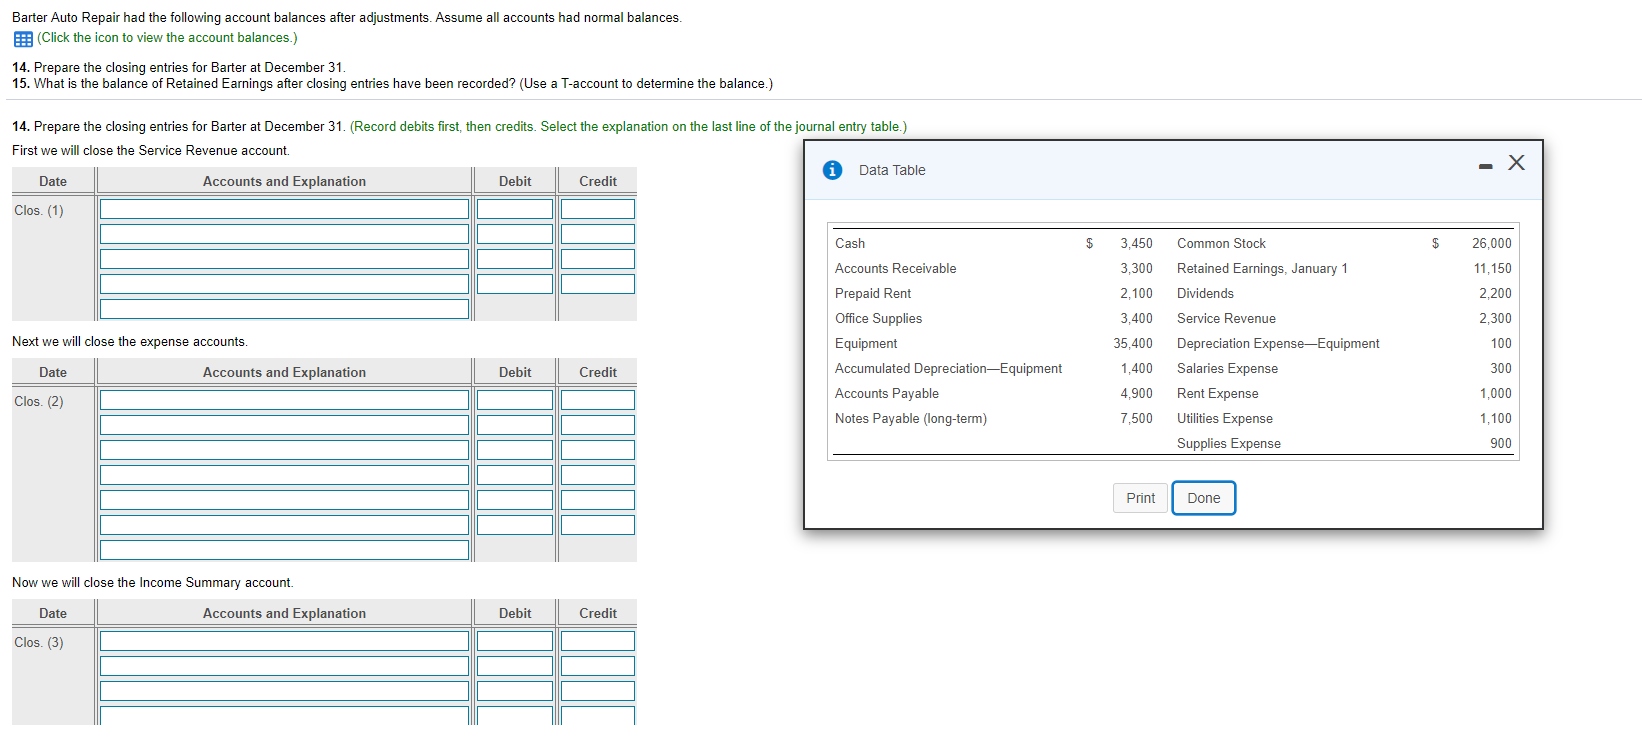Image resolution: width=1642 pixels, height=738 pixels.
Task: Click 'Accounts and Explanation' header of third table
Action: click(x=284, y=613)
